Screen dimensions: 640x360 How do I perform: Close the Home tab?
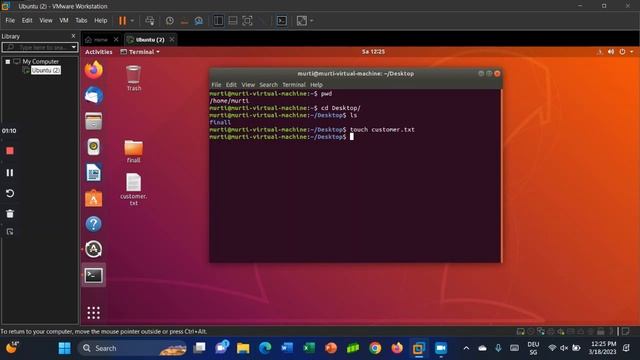(x=116, y=40)
